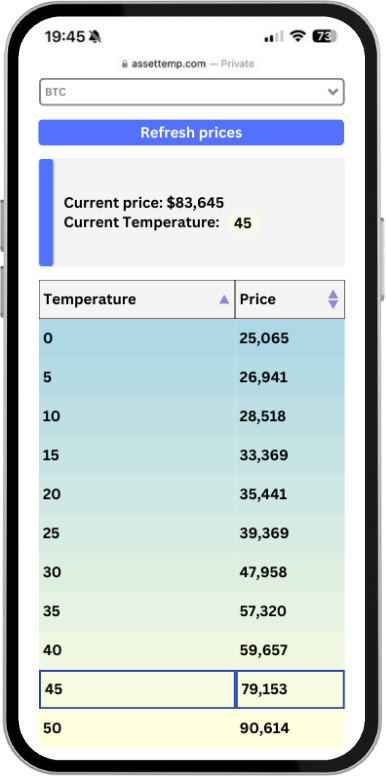This screenshot has width=386, height=776.
Task: Tap the Wi-Fi status icon
Action: (297, 36)
